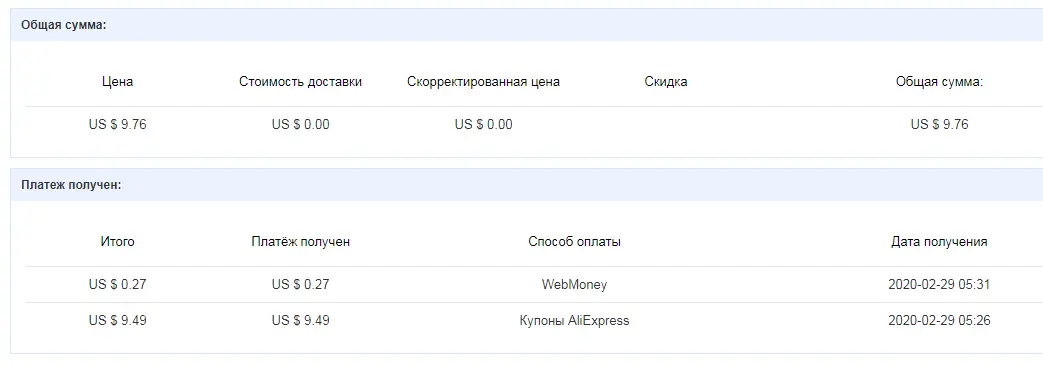Select the "Цена" column header
This screenshot has width=1043, height=372.
coord(117,82)
